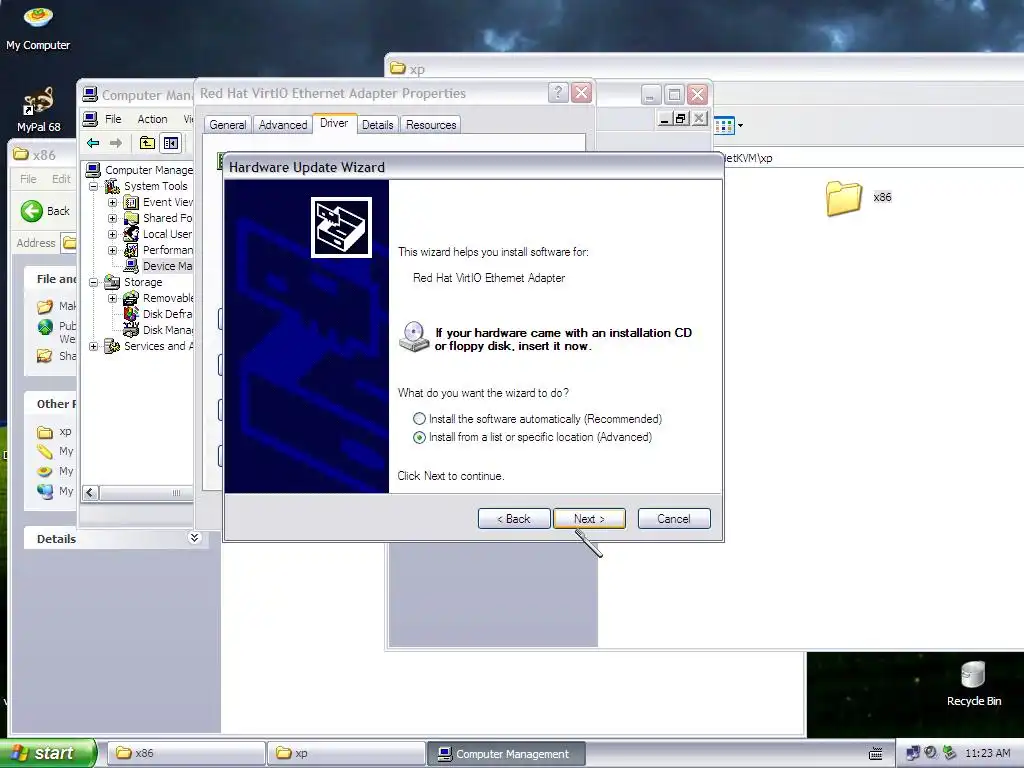Switch to the Advanced tab
Image resolution: width=1024 pixels, height=768 pixels.
tap(283, 125)
